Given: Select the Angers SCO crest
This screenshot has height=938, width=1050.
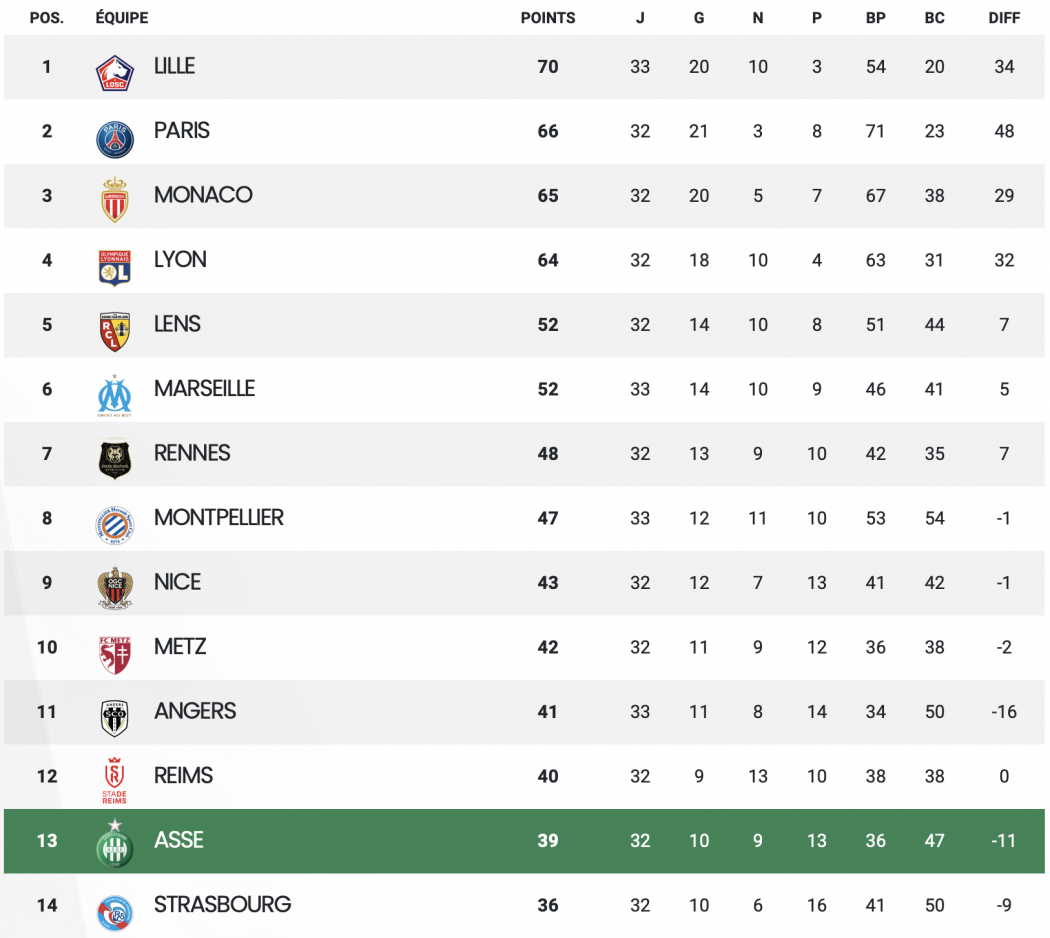Looking at the screenshot, I should pyautogui.click(x=115, y=718).
